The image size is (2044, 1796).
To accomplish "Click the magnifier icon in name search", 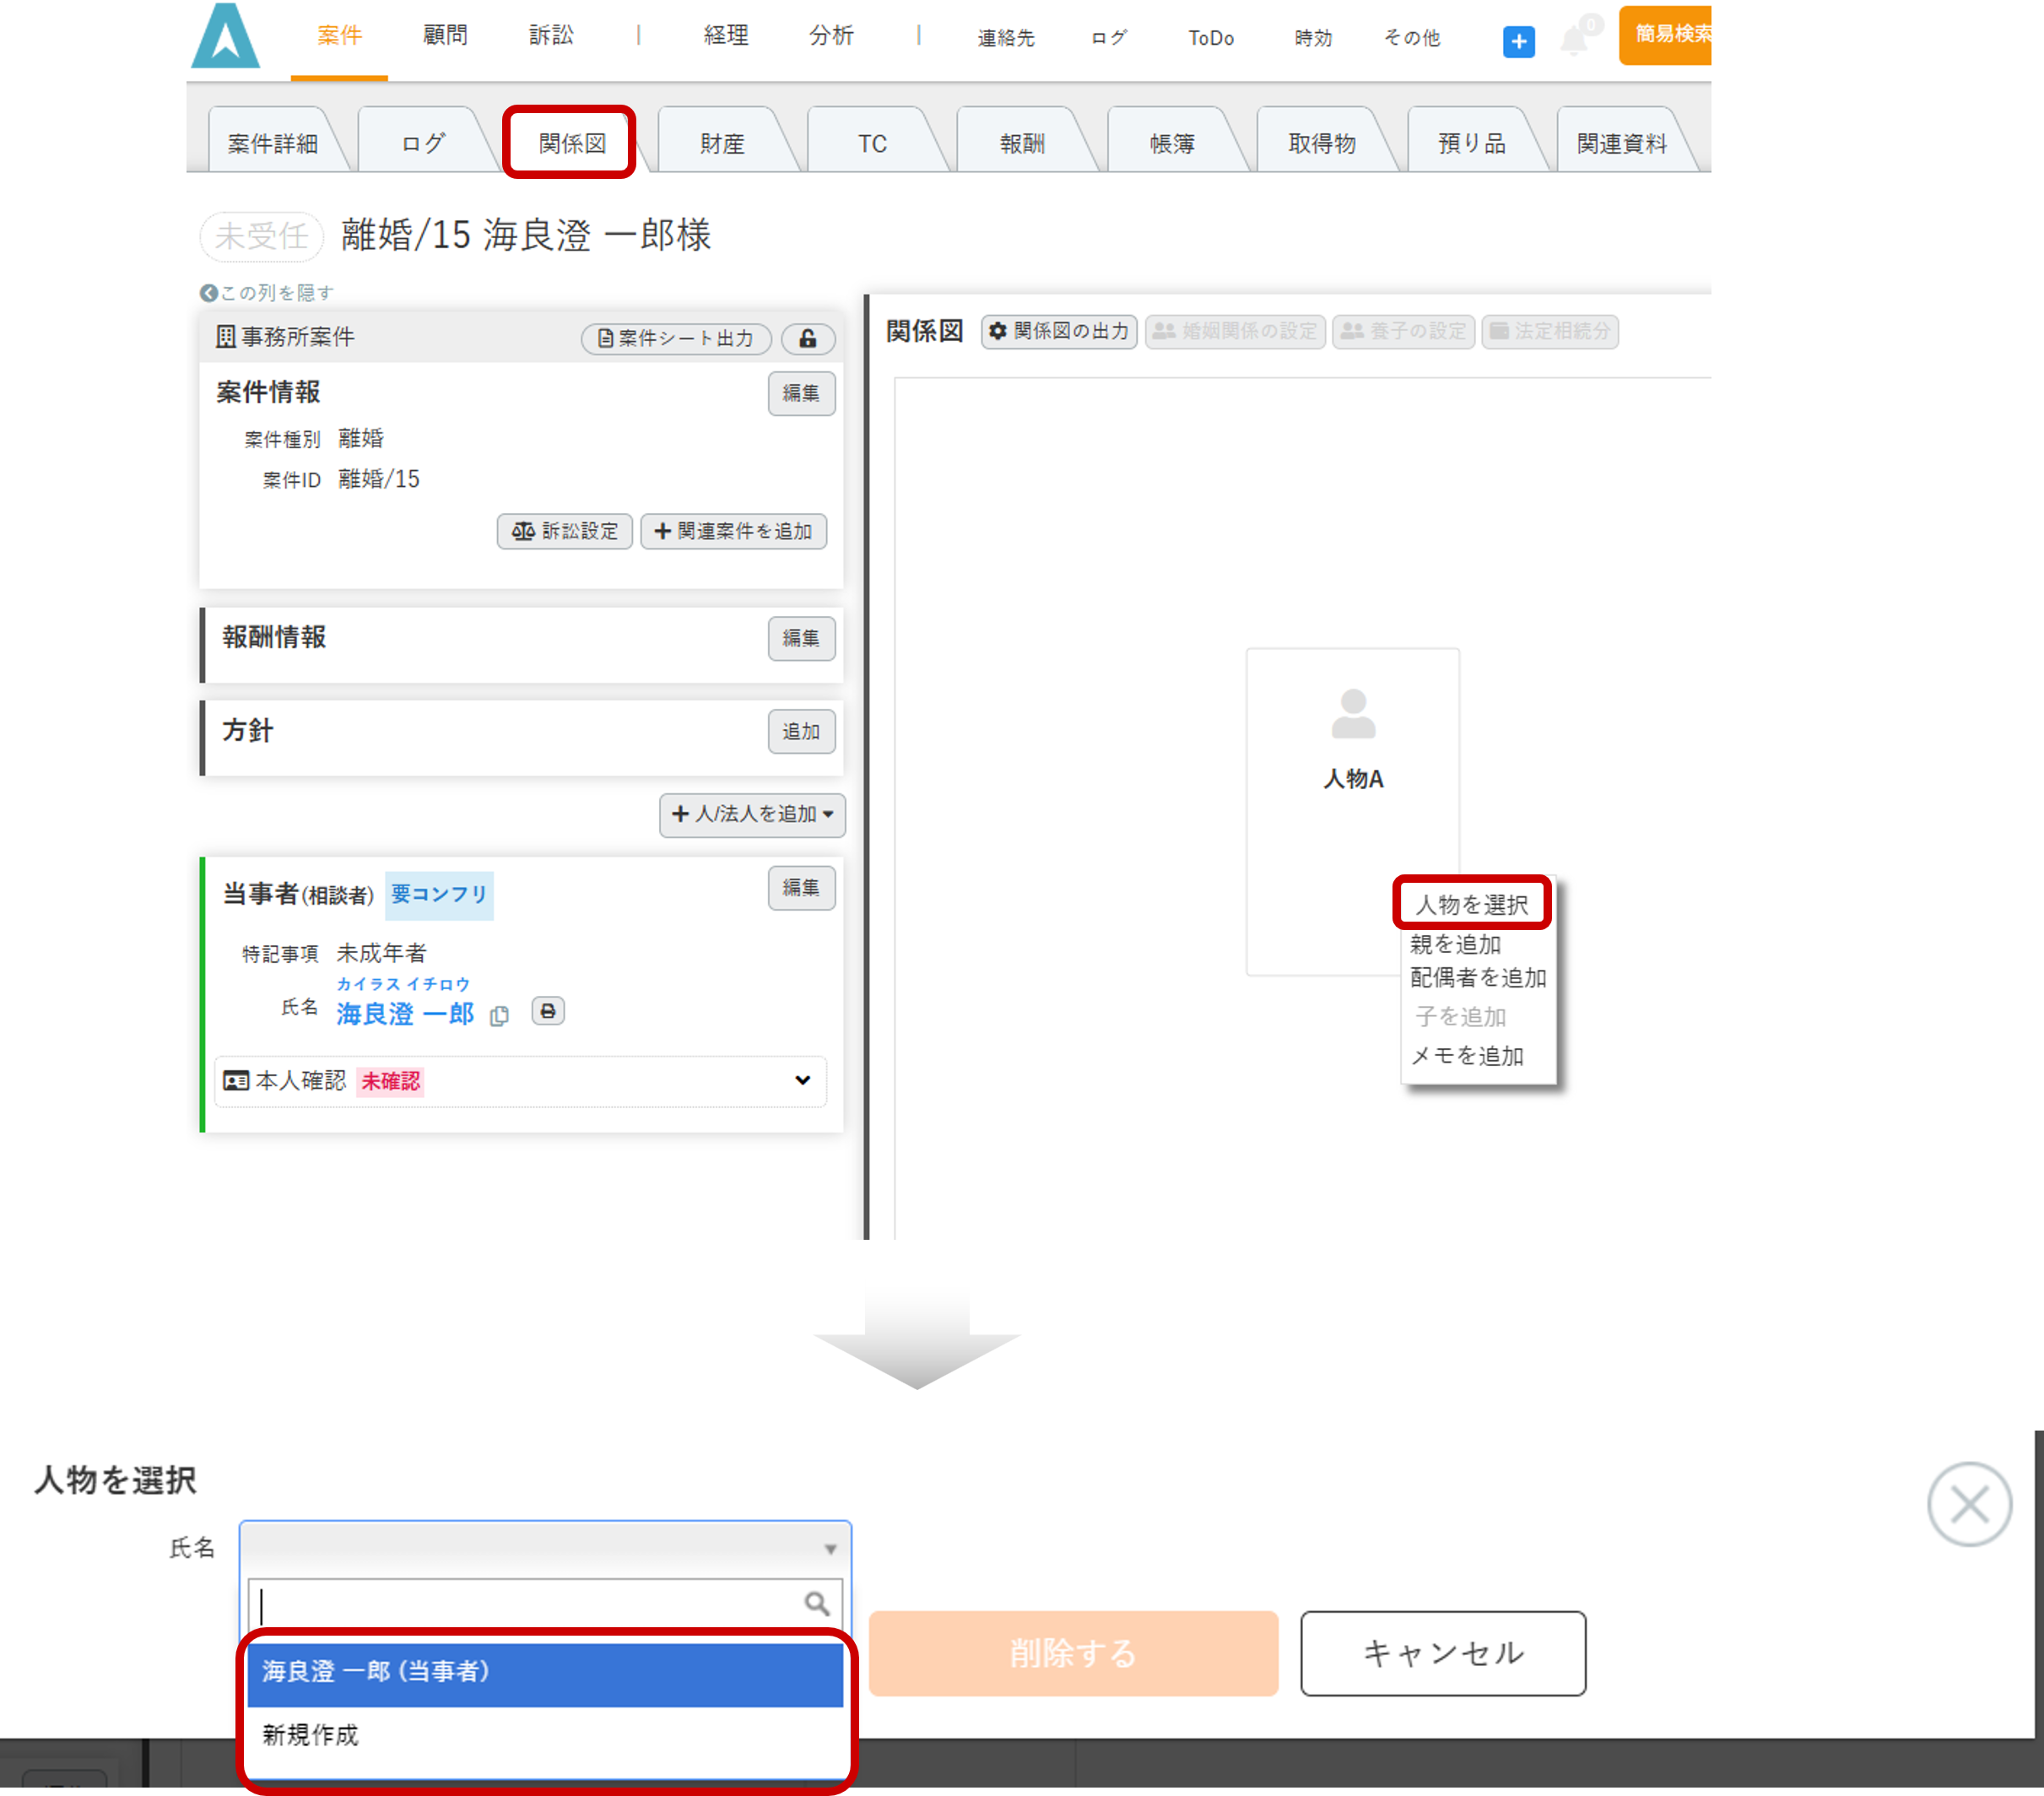I will tap(817, 1604).
